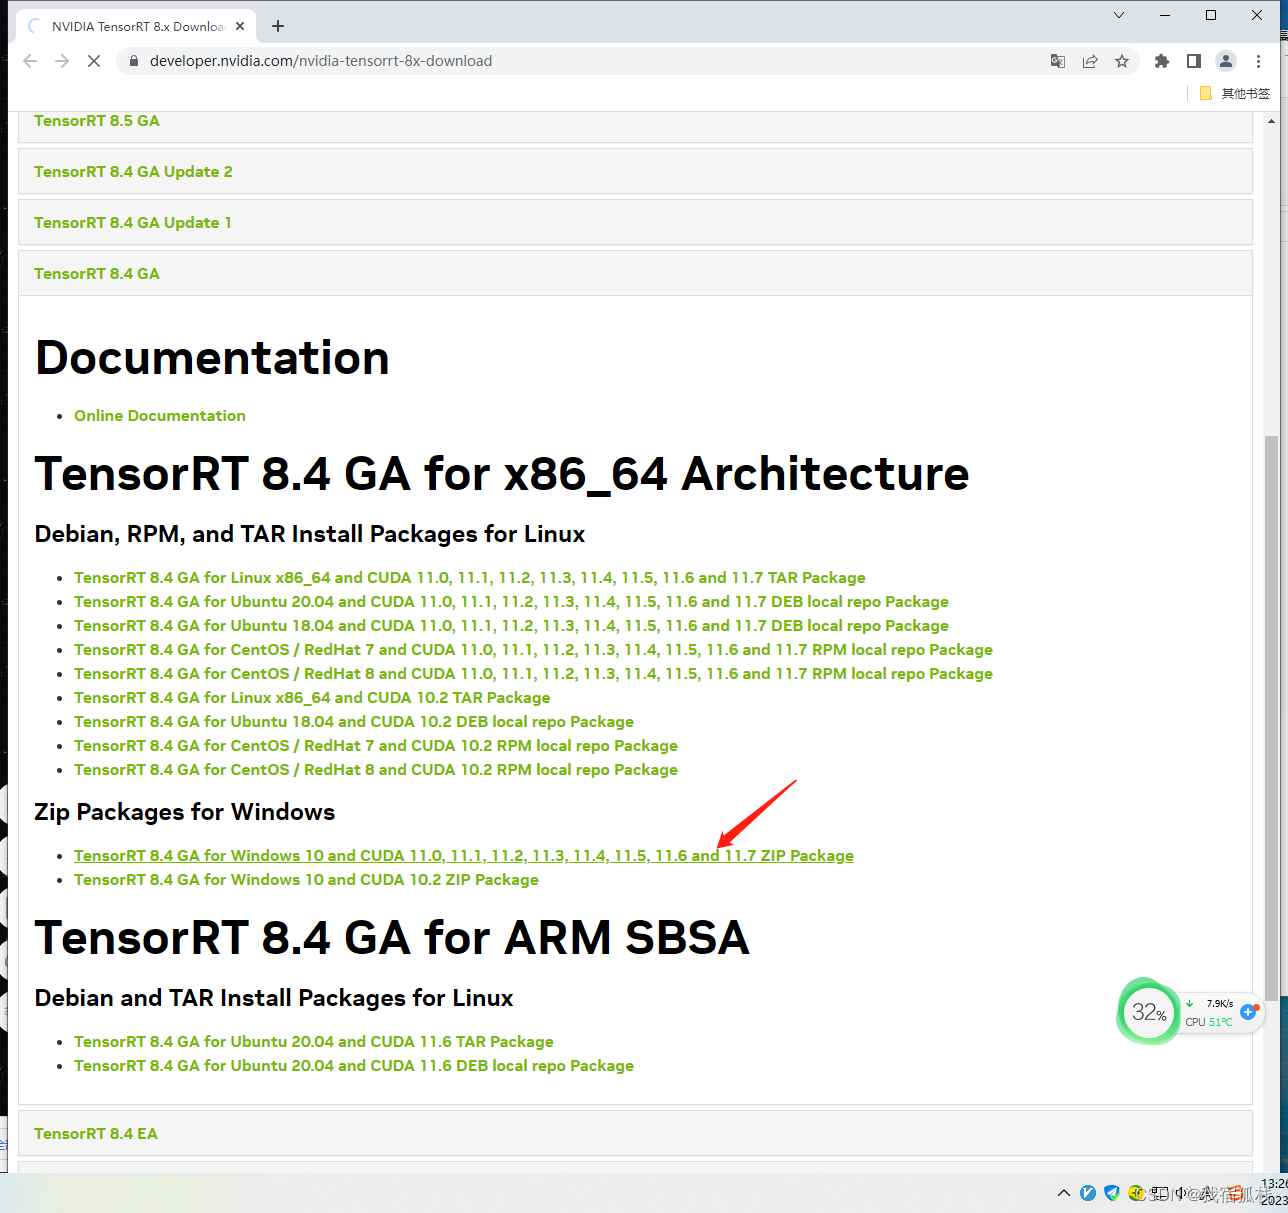Viewport: 1288px width, 1213px height.
Task: Share this page from address bar
Action: click(1090, 61)
